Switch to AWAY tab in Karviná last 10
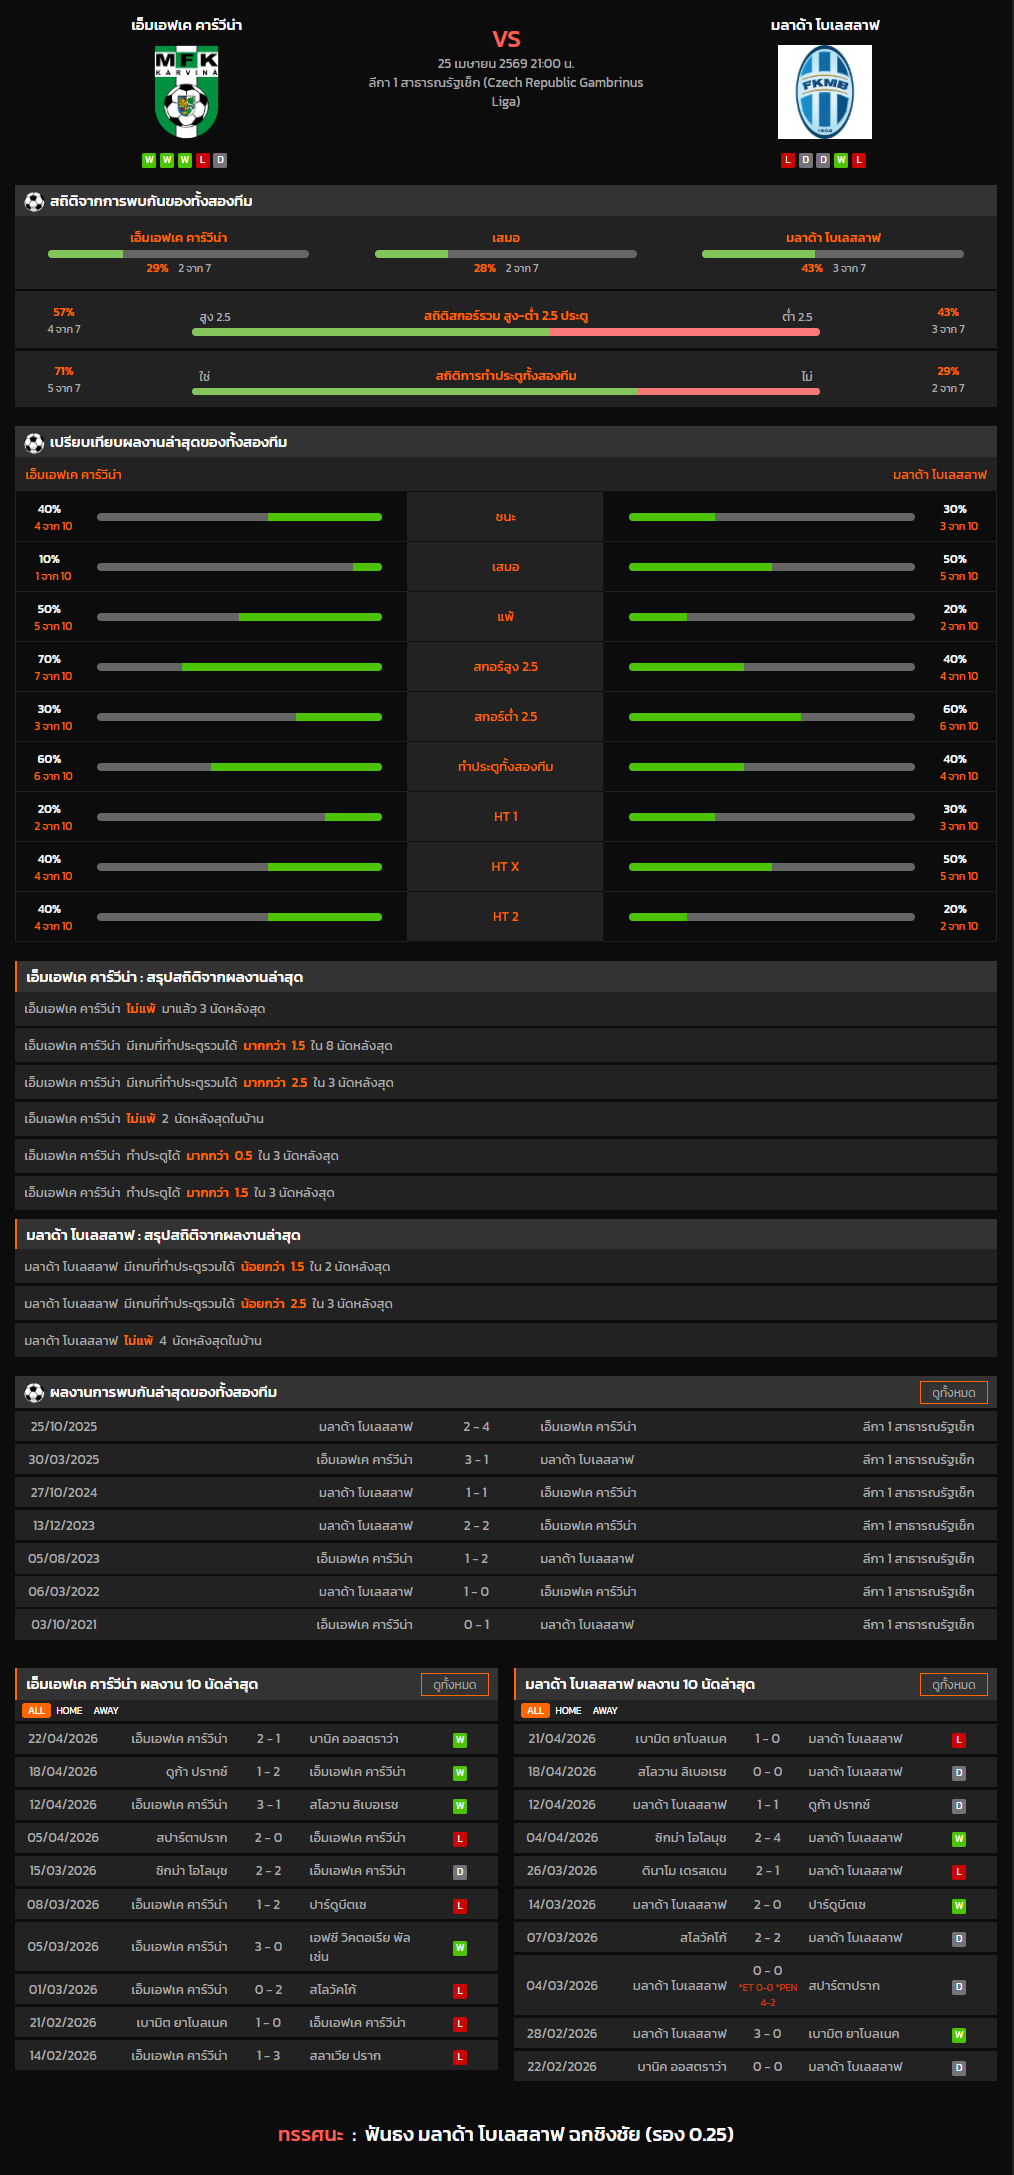 click(106, 1711)
